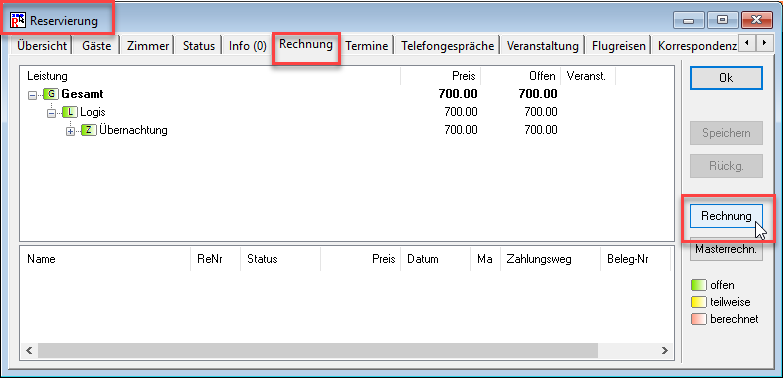The height and width of the screenshot is (378, 783).
Task: Click the Rückg. button
Action: click(x=726, y=166)
